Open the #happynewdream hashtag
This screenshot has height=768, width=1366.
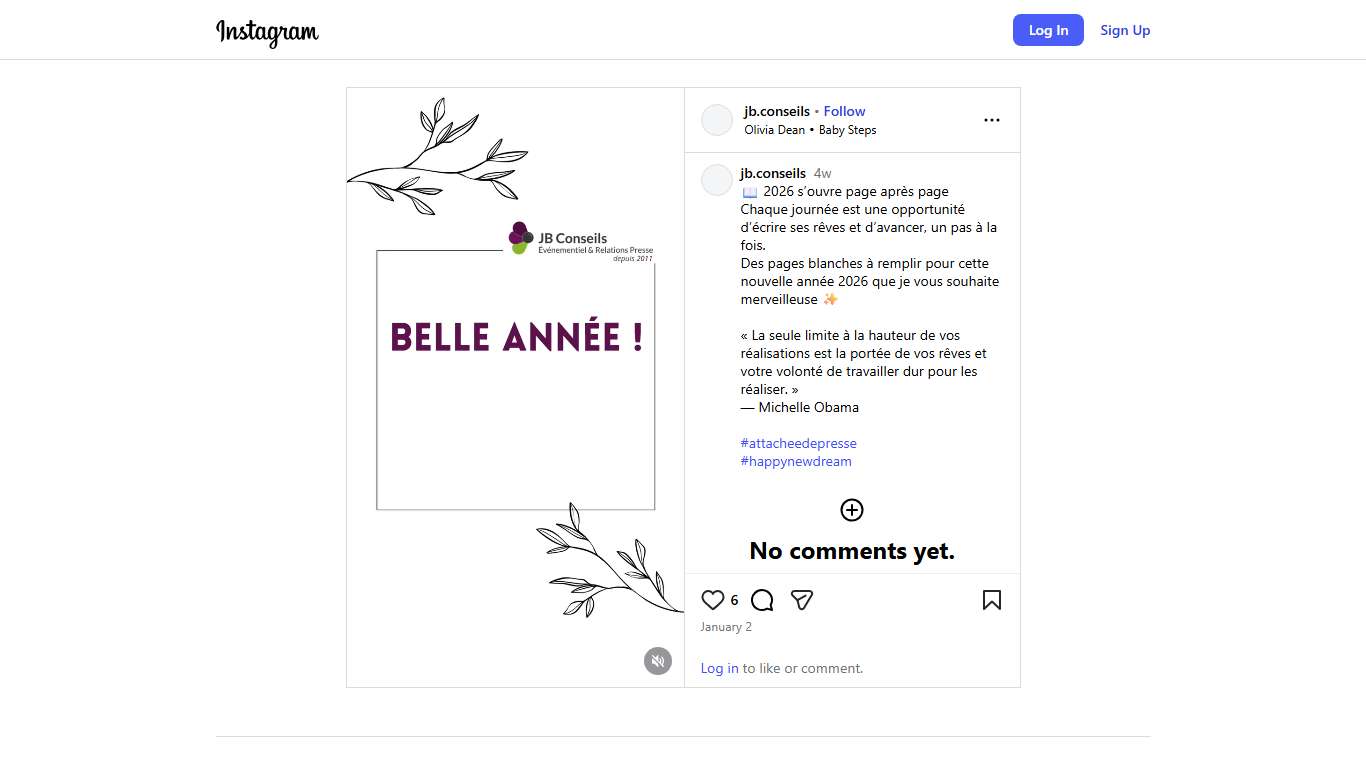click(x=796, y=461)
